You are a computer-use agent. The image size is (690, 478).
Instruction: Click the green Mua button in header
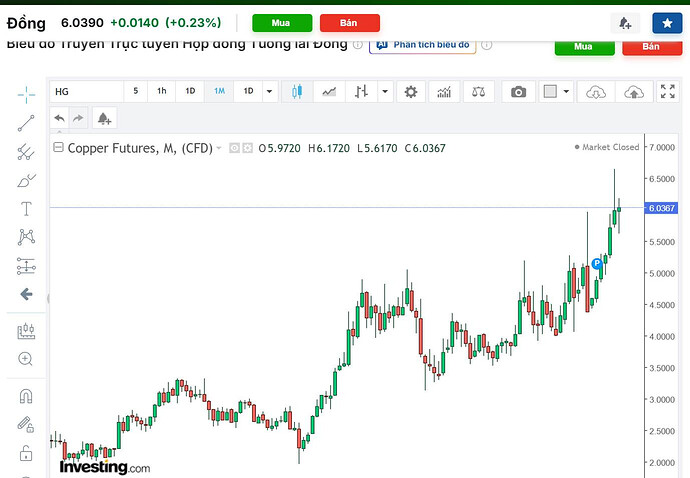point(282,23)
